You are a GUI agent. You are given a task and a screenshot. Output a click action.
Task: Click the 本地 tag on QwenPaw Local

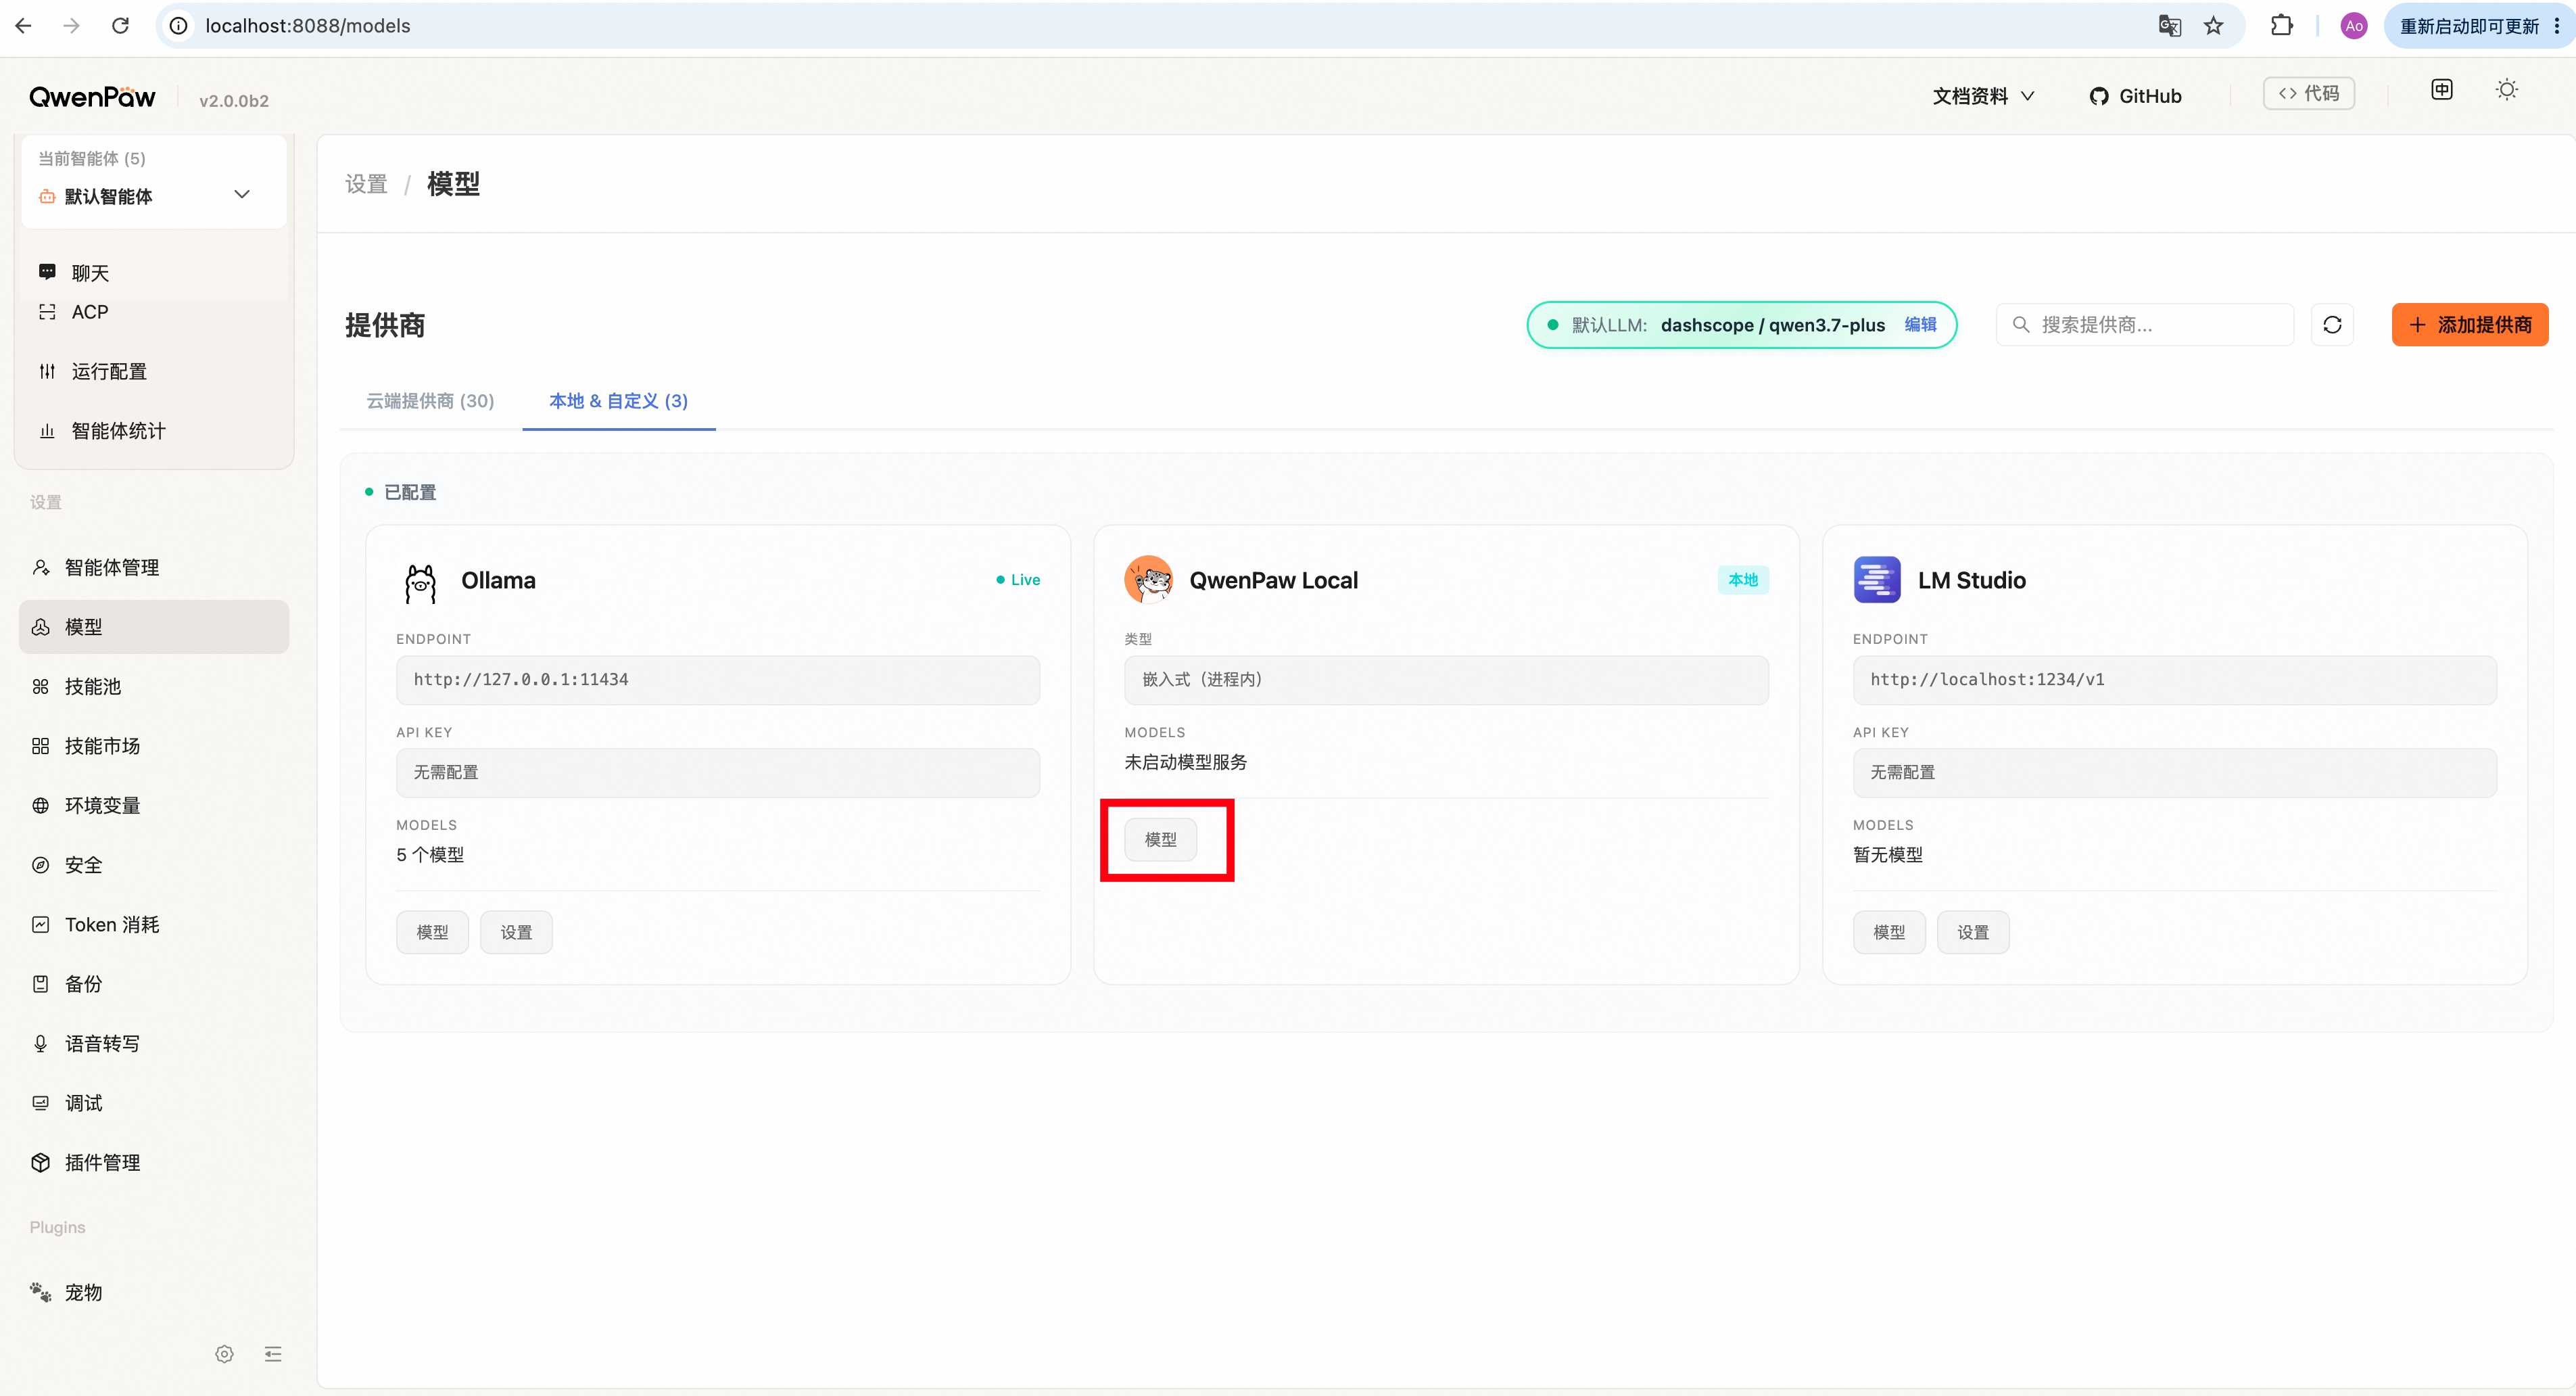coord(1743,580)
